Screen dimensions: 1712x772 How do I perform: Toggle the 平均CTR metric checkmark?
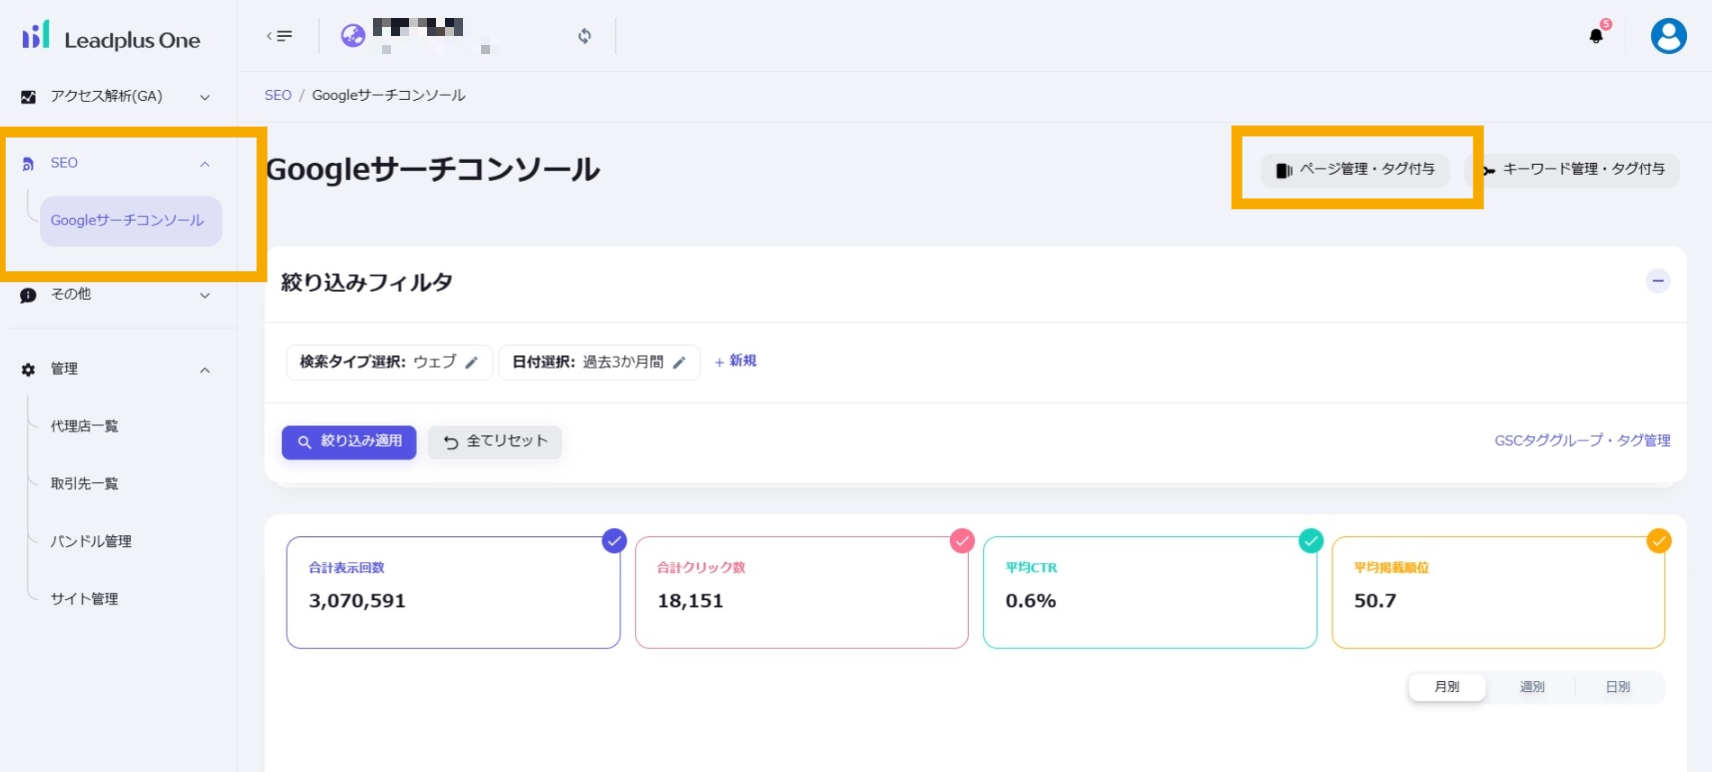tap(1310, 541)
